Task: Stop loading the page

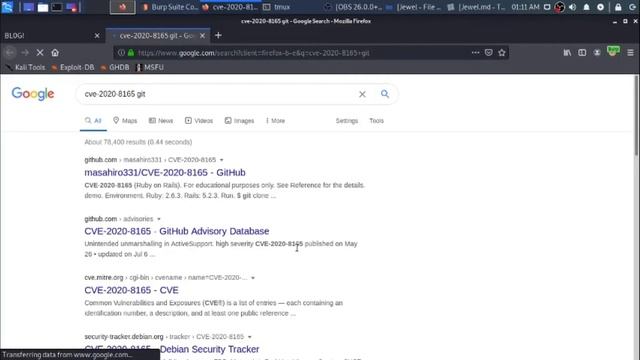Action: click(40, 53)
